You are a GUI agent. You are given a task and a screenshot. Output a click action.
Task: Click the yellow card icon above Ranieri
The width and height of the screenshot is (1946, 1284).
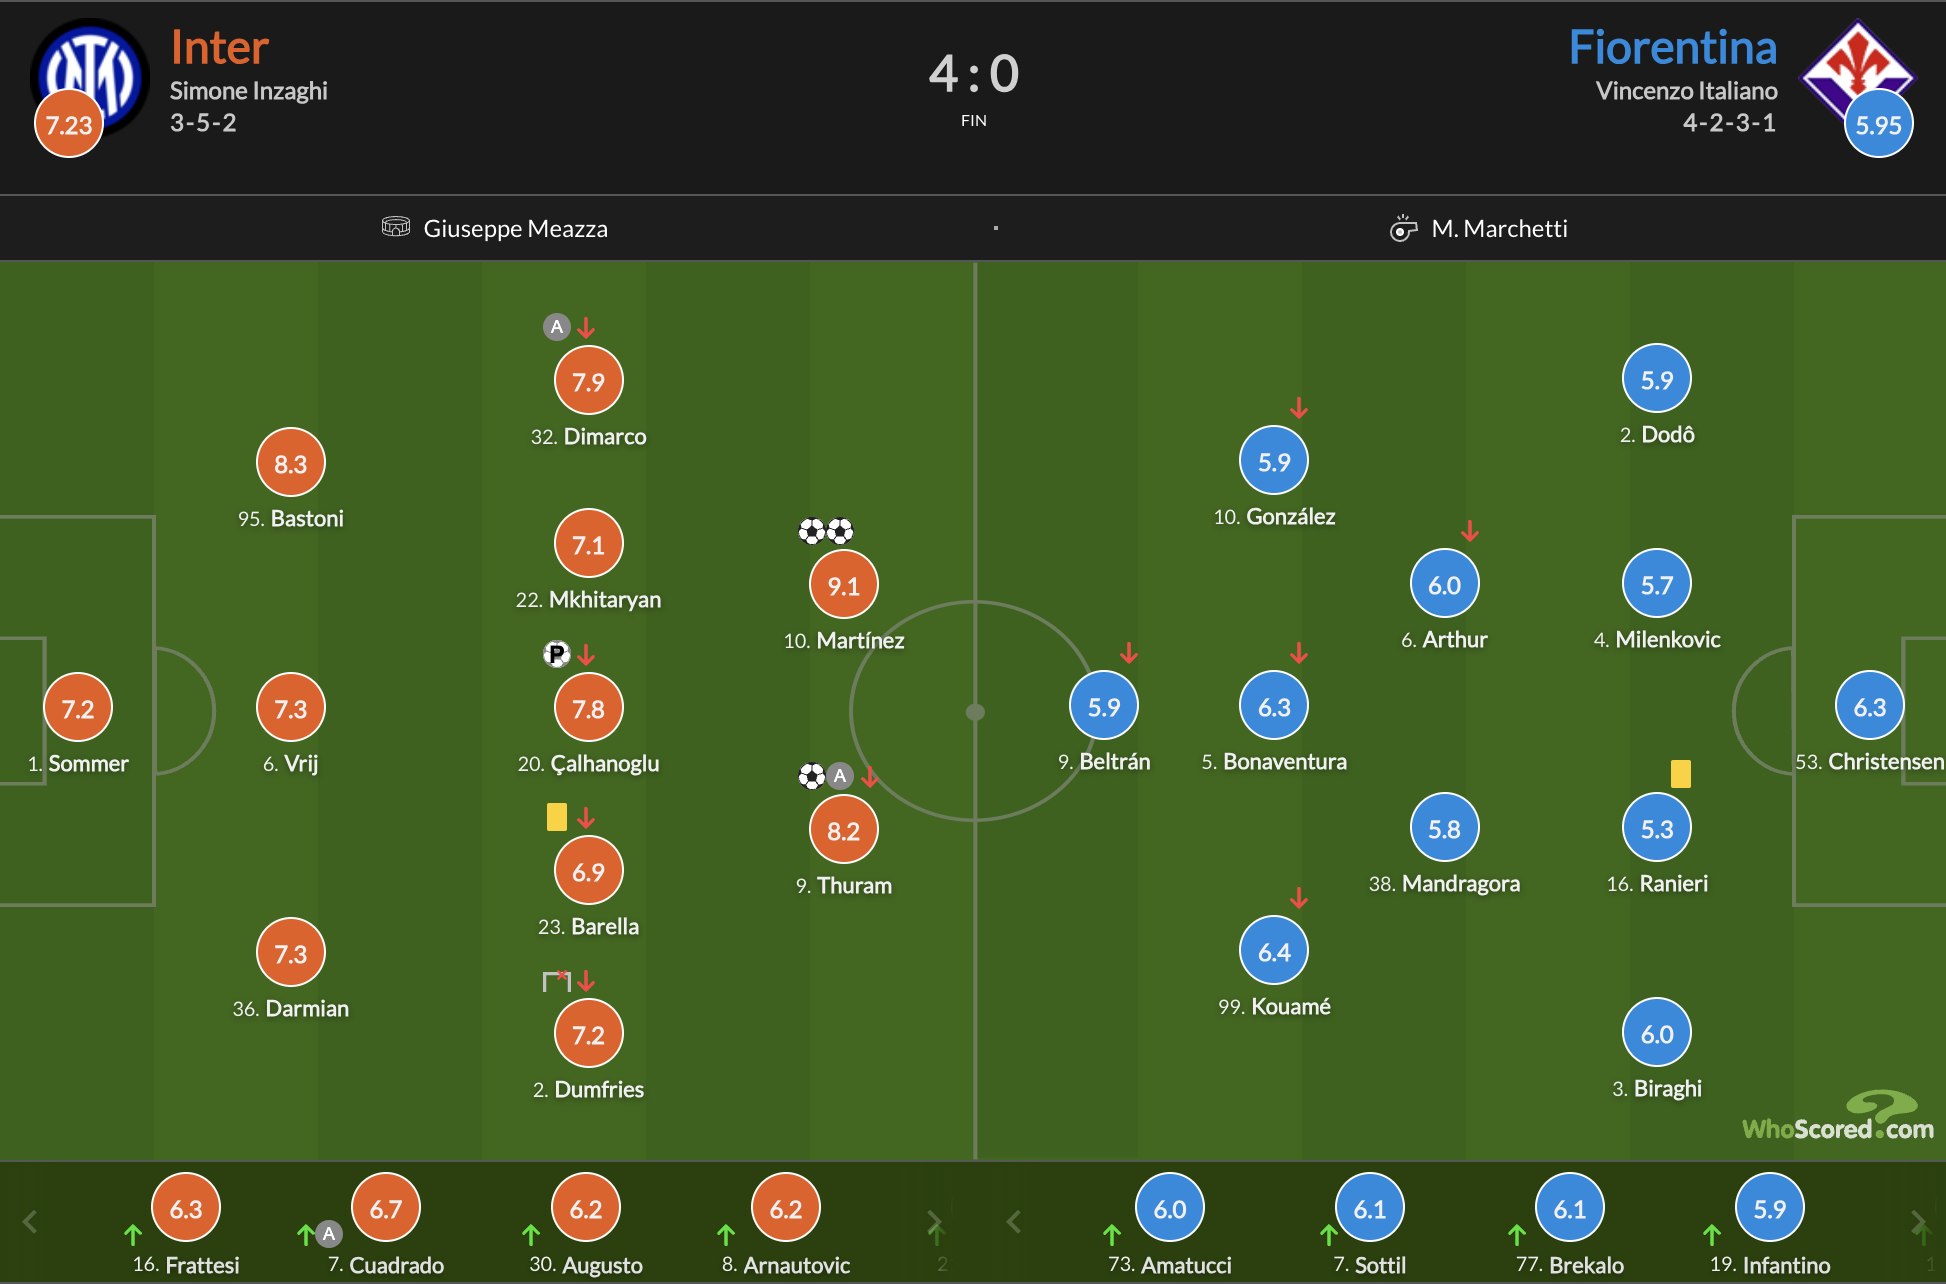pyautogui.click(x=1681, y=774)
